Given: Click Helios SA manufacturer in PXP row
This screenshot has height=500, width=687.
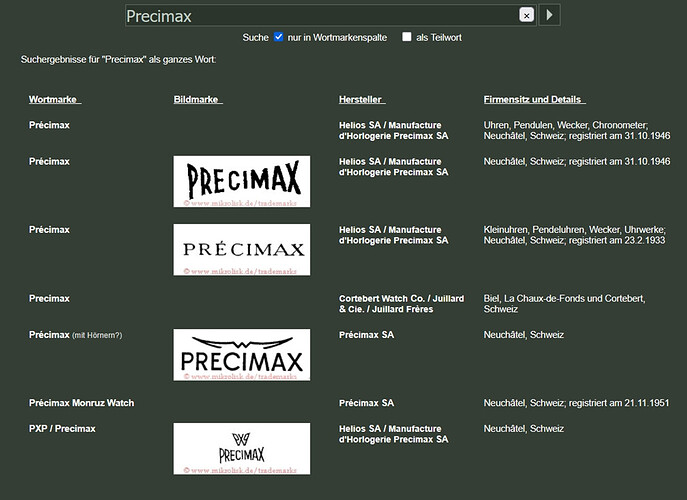Looking at the screenshot, I should pos(393,434).
